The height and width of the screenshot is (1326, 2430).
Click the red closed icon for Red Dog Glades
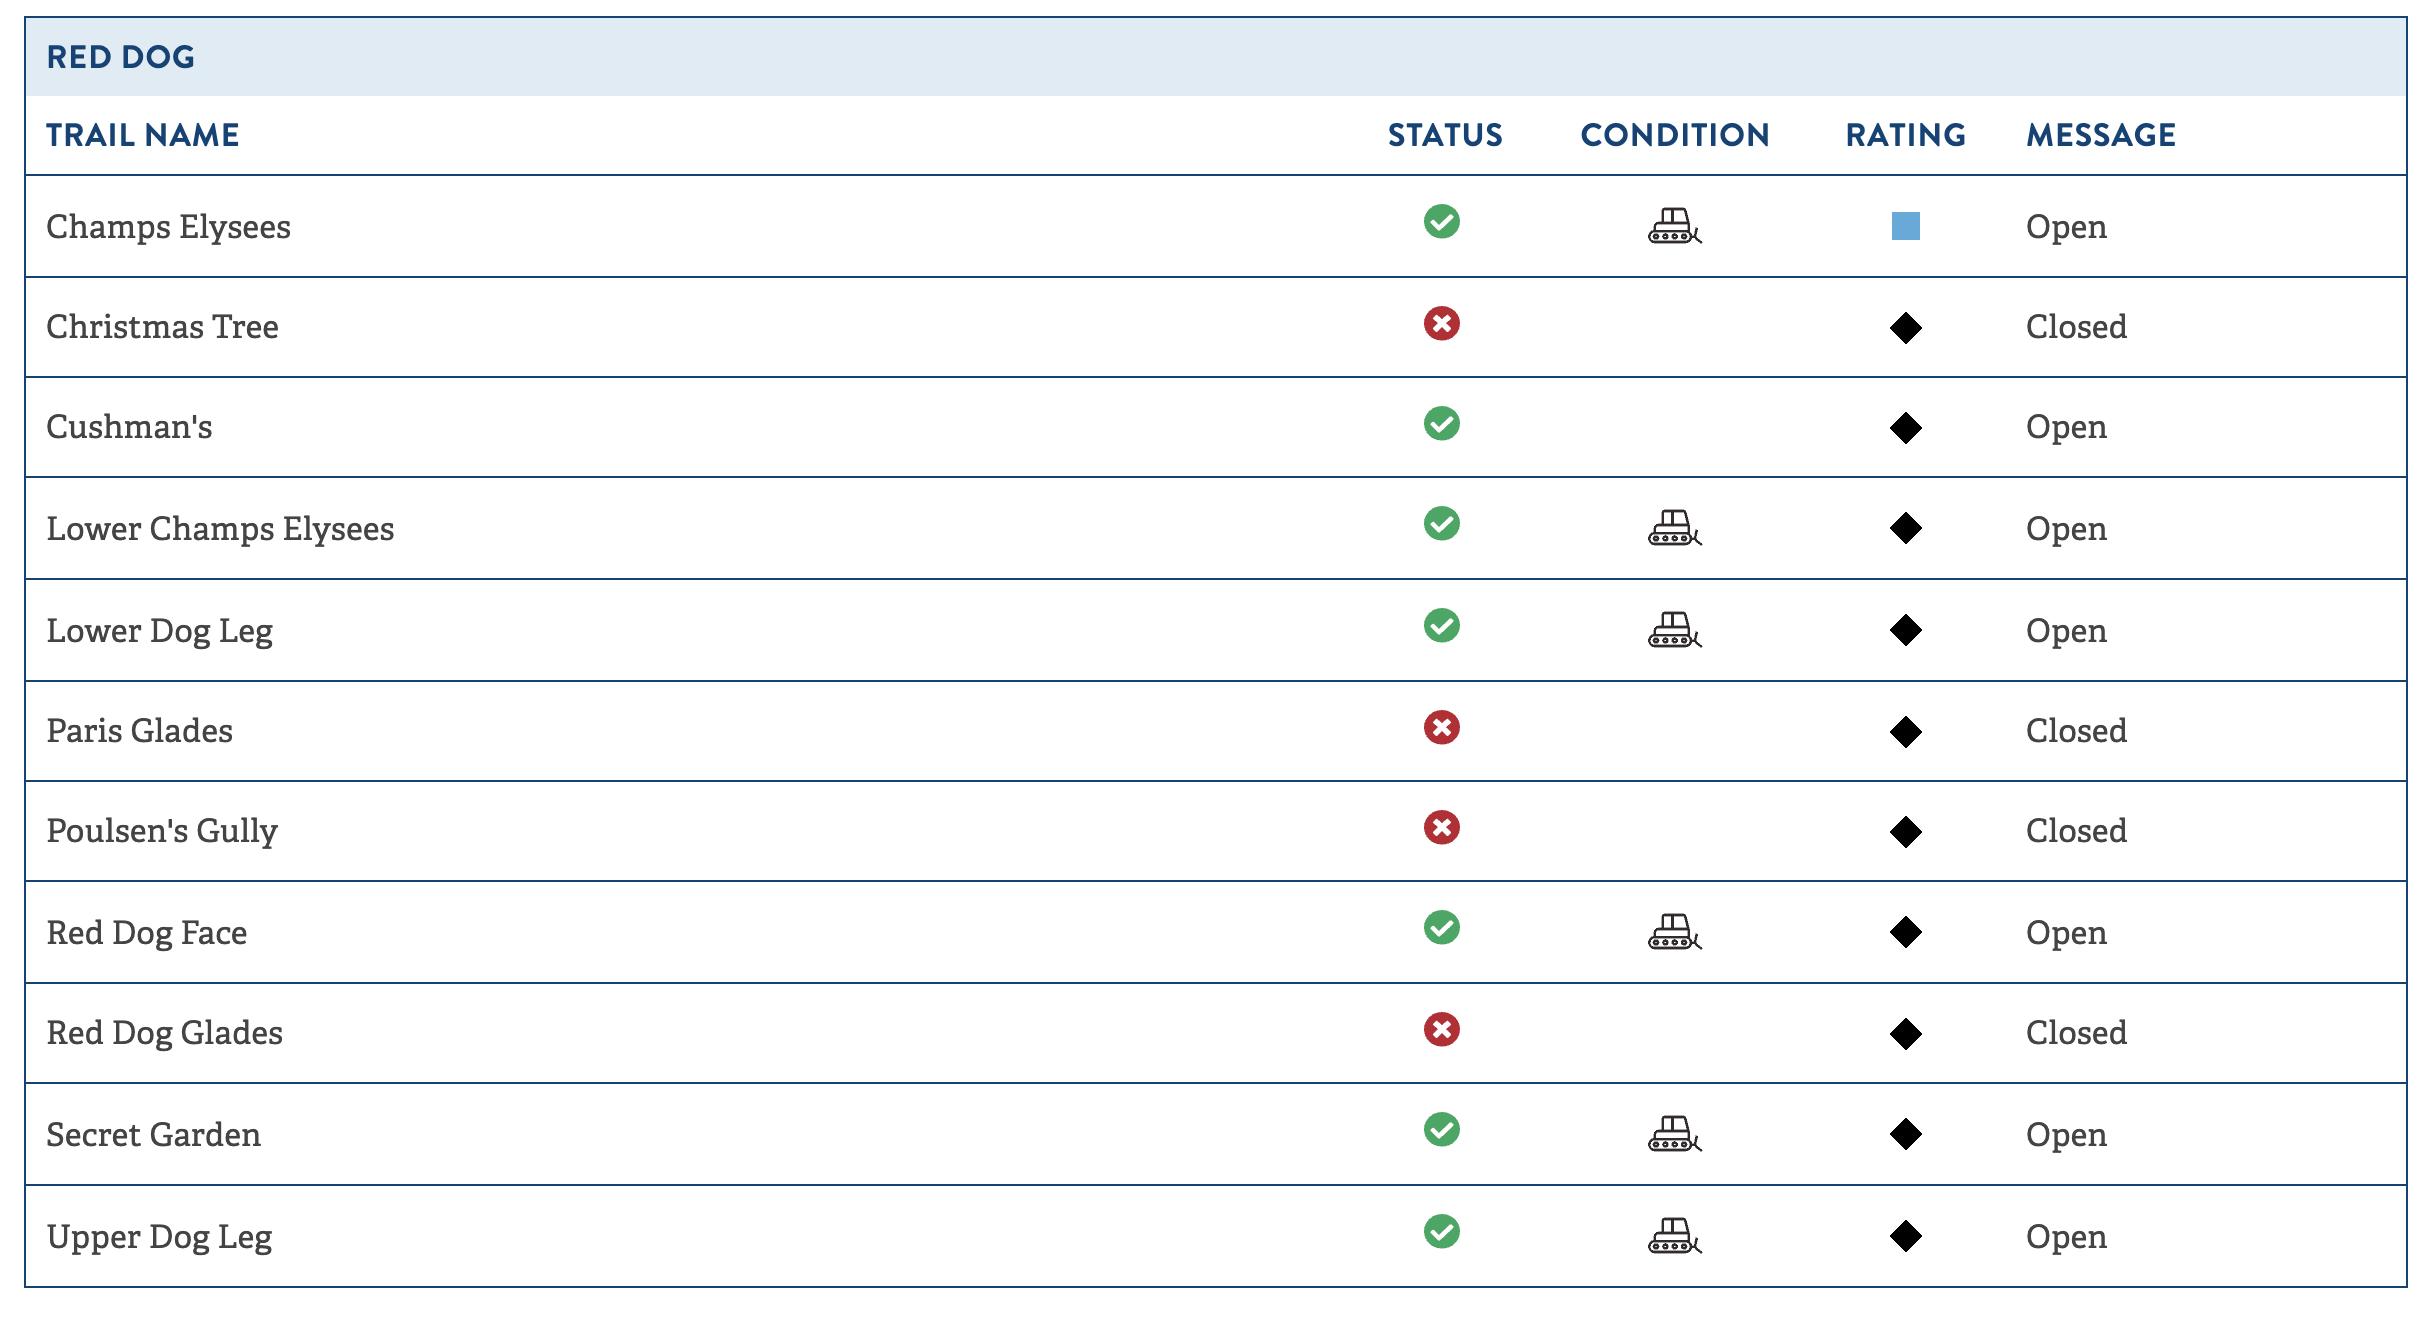coord(1441,1029)
